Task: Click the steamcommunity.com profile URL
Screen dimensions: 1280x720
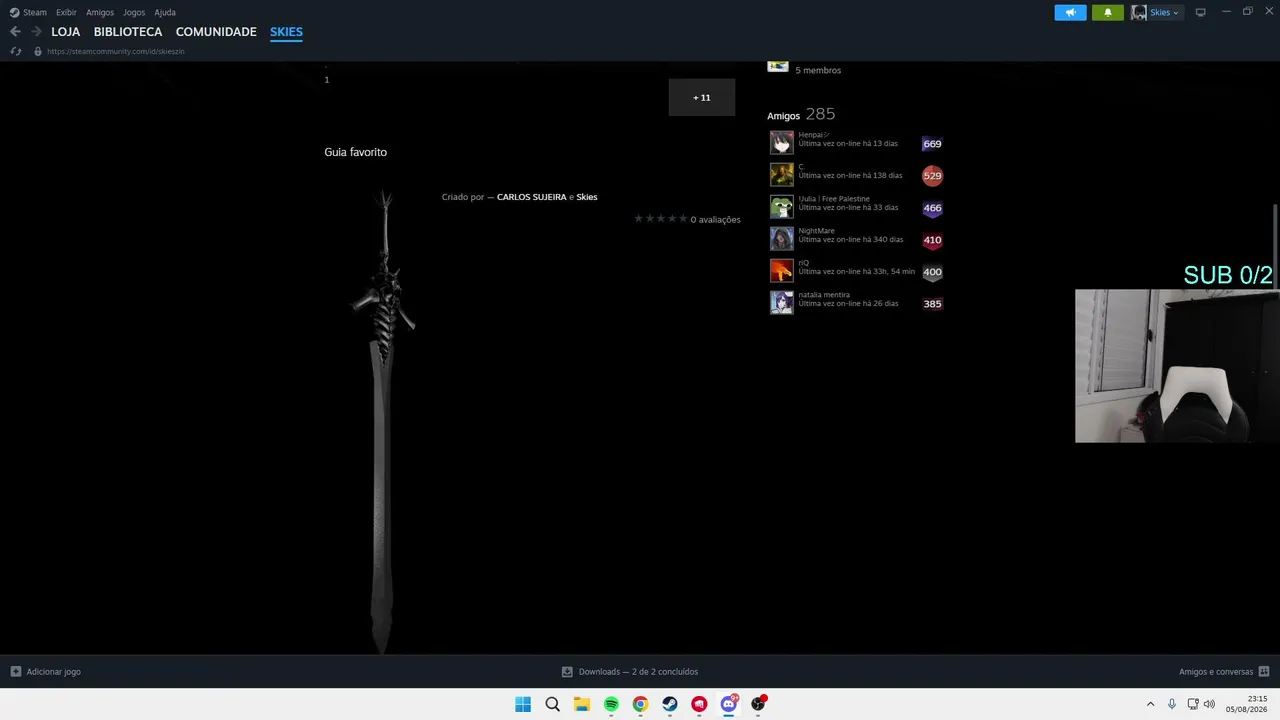Action: pos(116,51)
